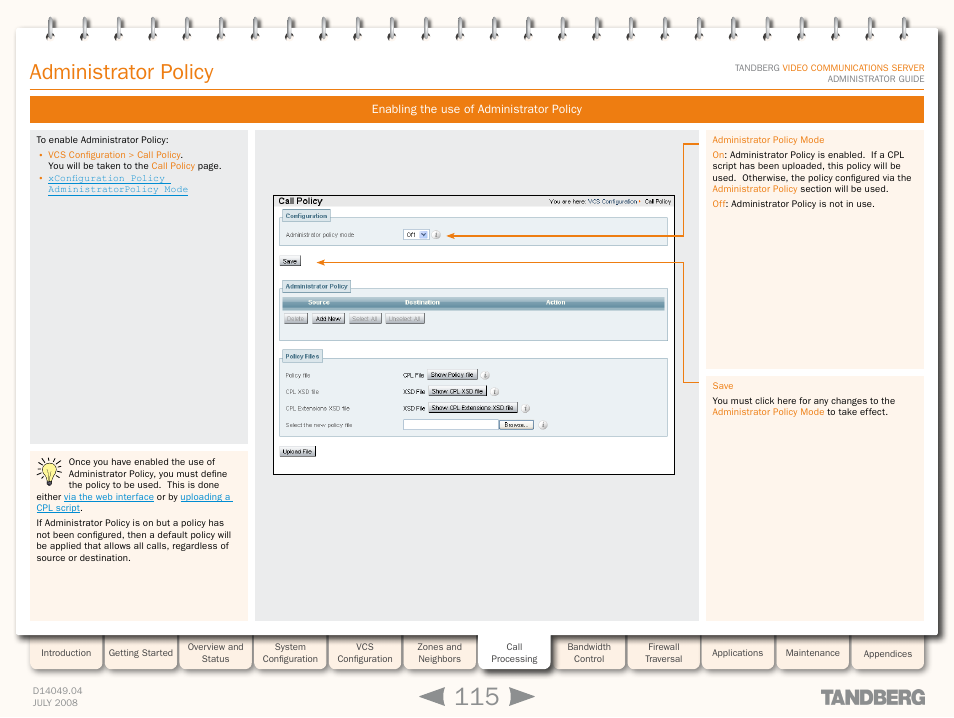Image resolution: width=954 pixels, height=718 pixels.
Task: Click the Source column header
Action: [319, 302]
